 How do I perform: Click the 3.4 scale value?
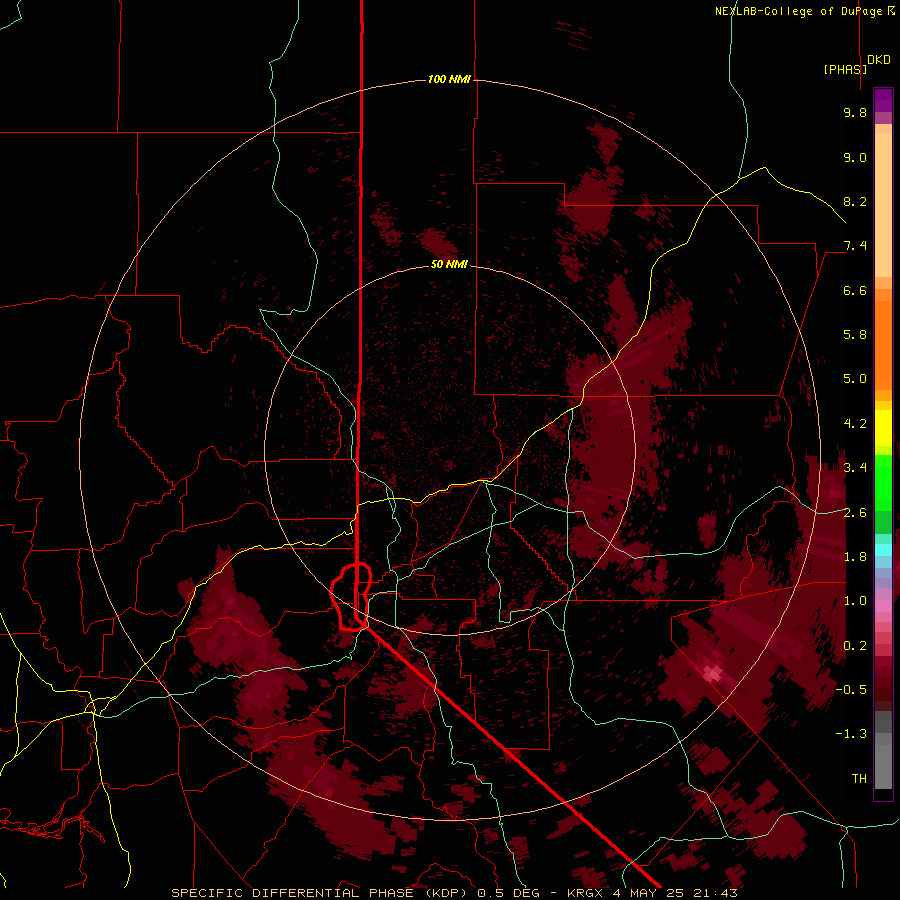tap(855, 468)
